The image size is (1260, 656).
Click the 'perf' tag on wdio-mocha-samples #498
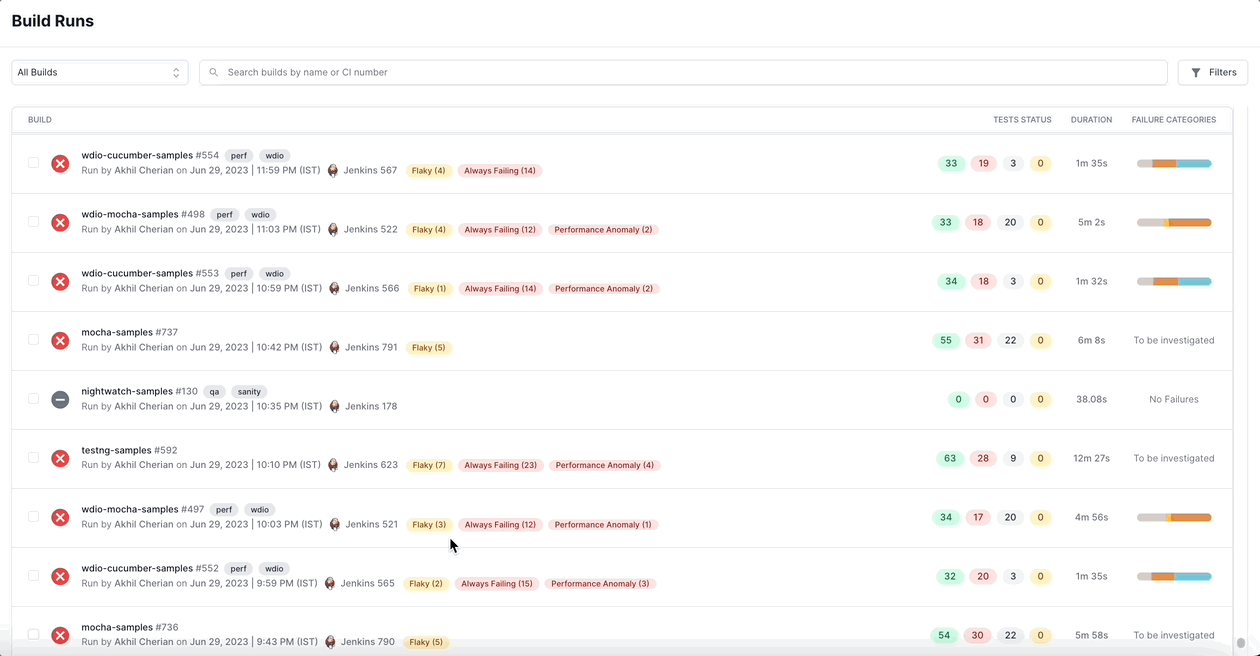[225, 215]
